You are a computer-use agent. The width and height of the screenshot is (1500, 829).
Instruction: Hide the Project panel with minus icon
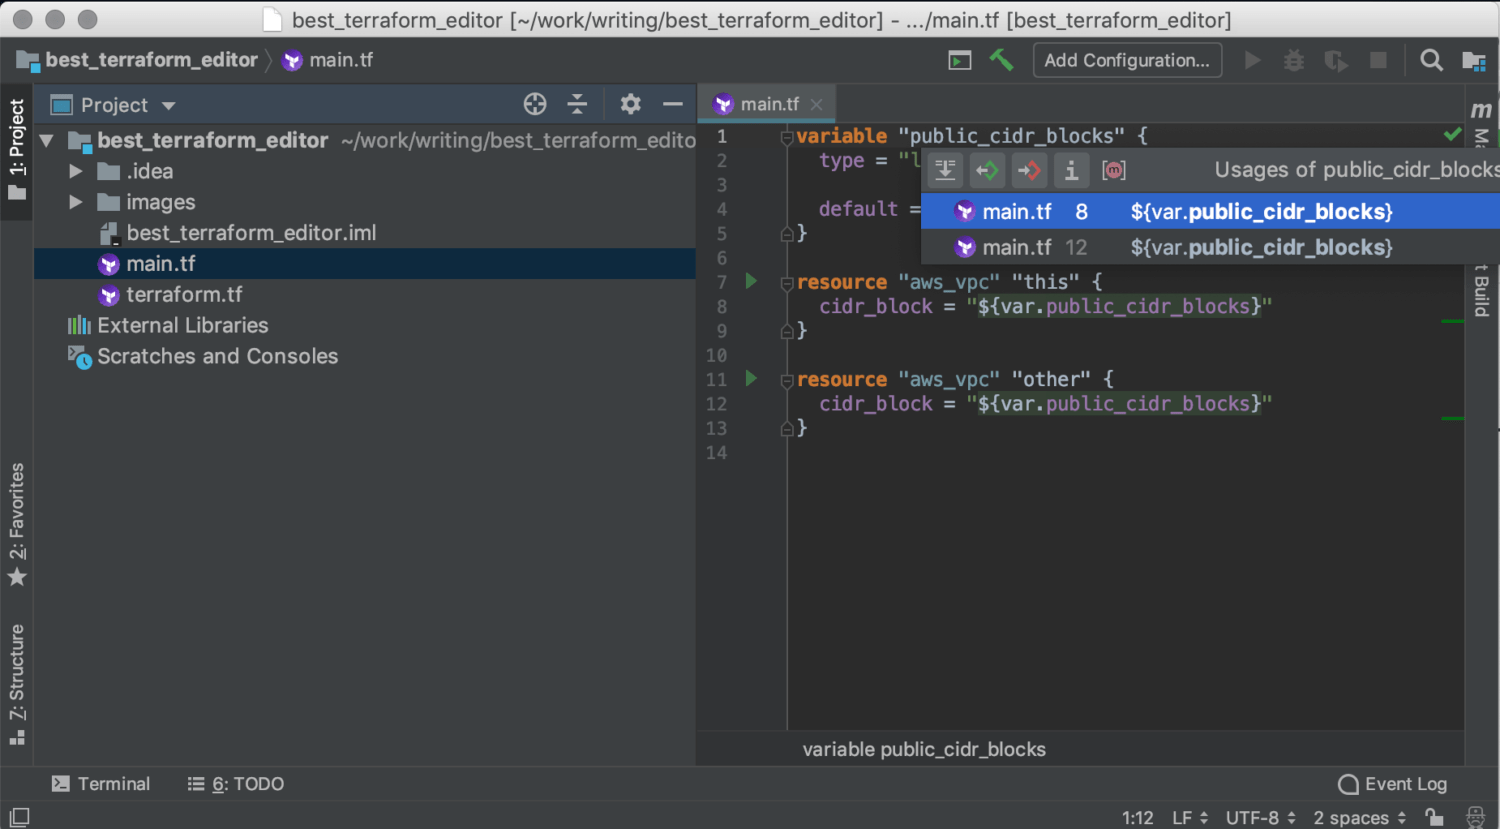point(673,104)
